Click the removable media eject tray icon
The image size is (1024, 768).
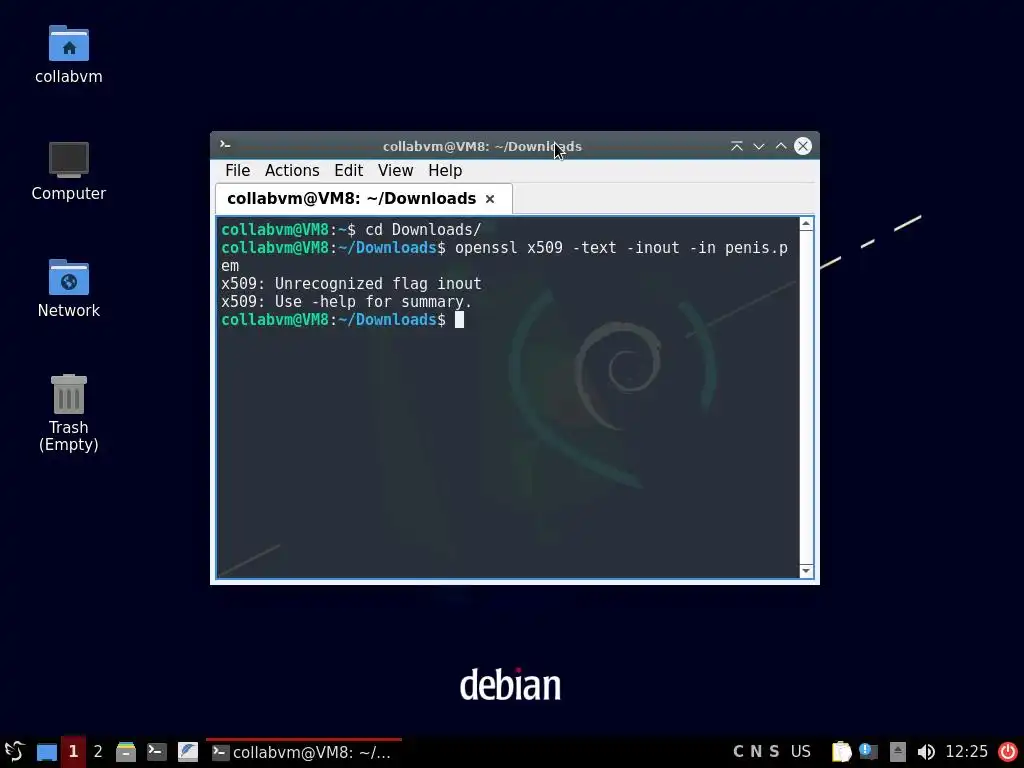(897, 752)
